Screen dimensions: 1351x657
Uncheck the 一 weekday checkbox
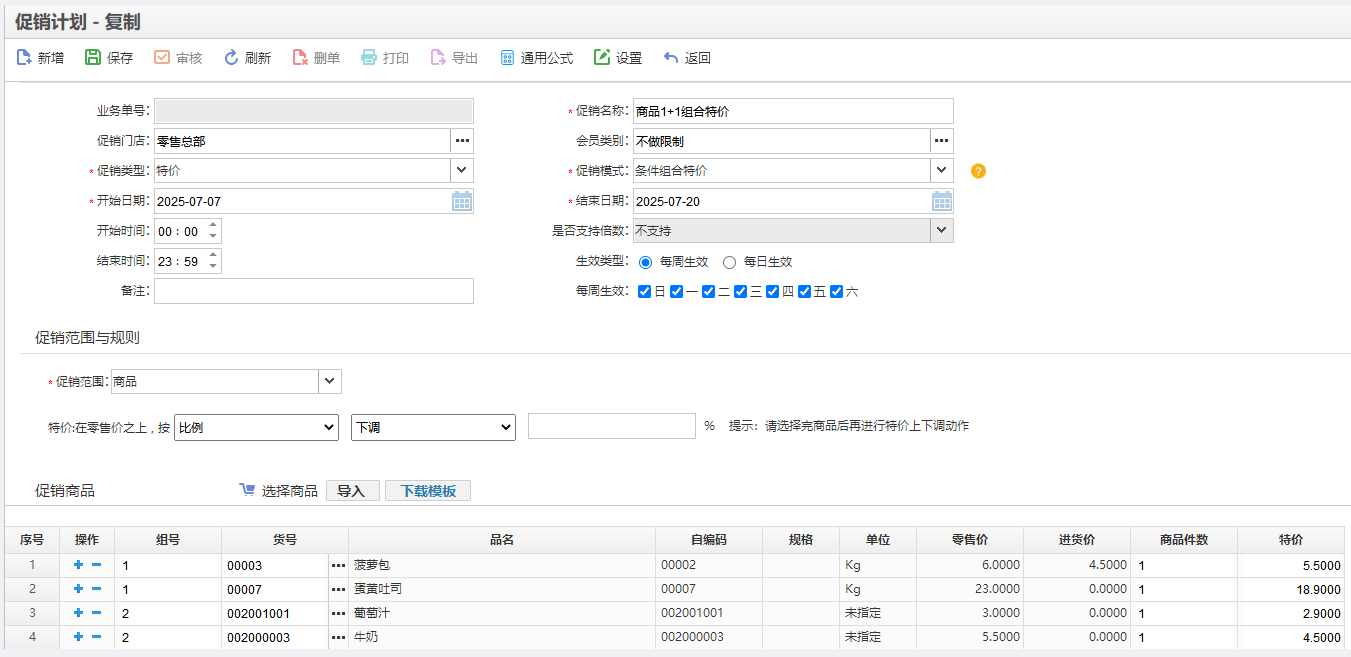coord(677,292)
